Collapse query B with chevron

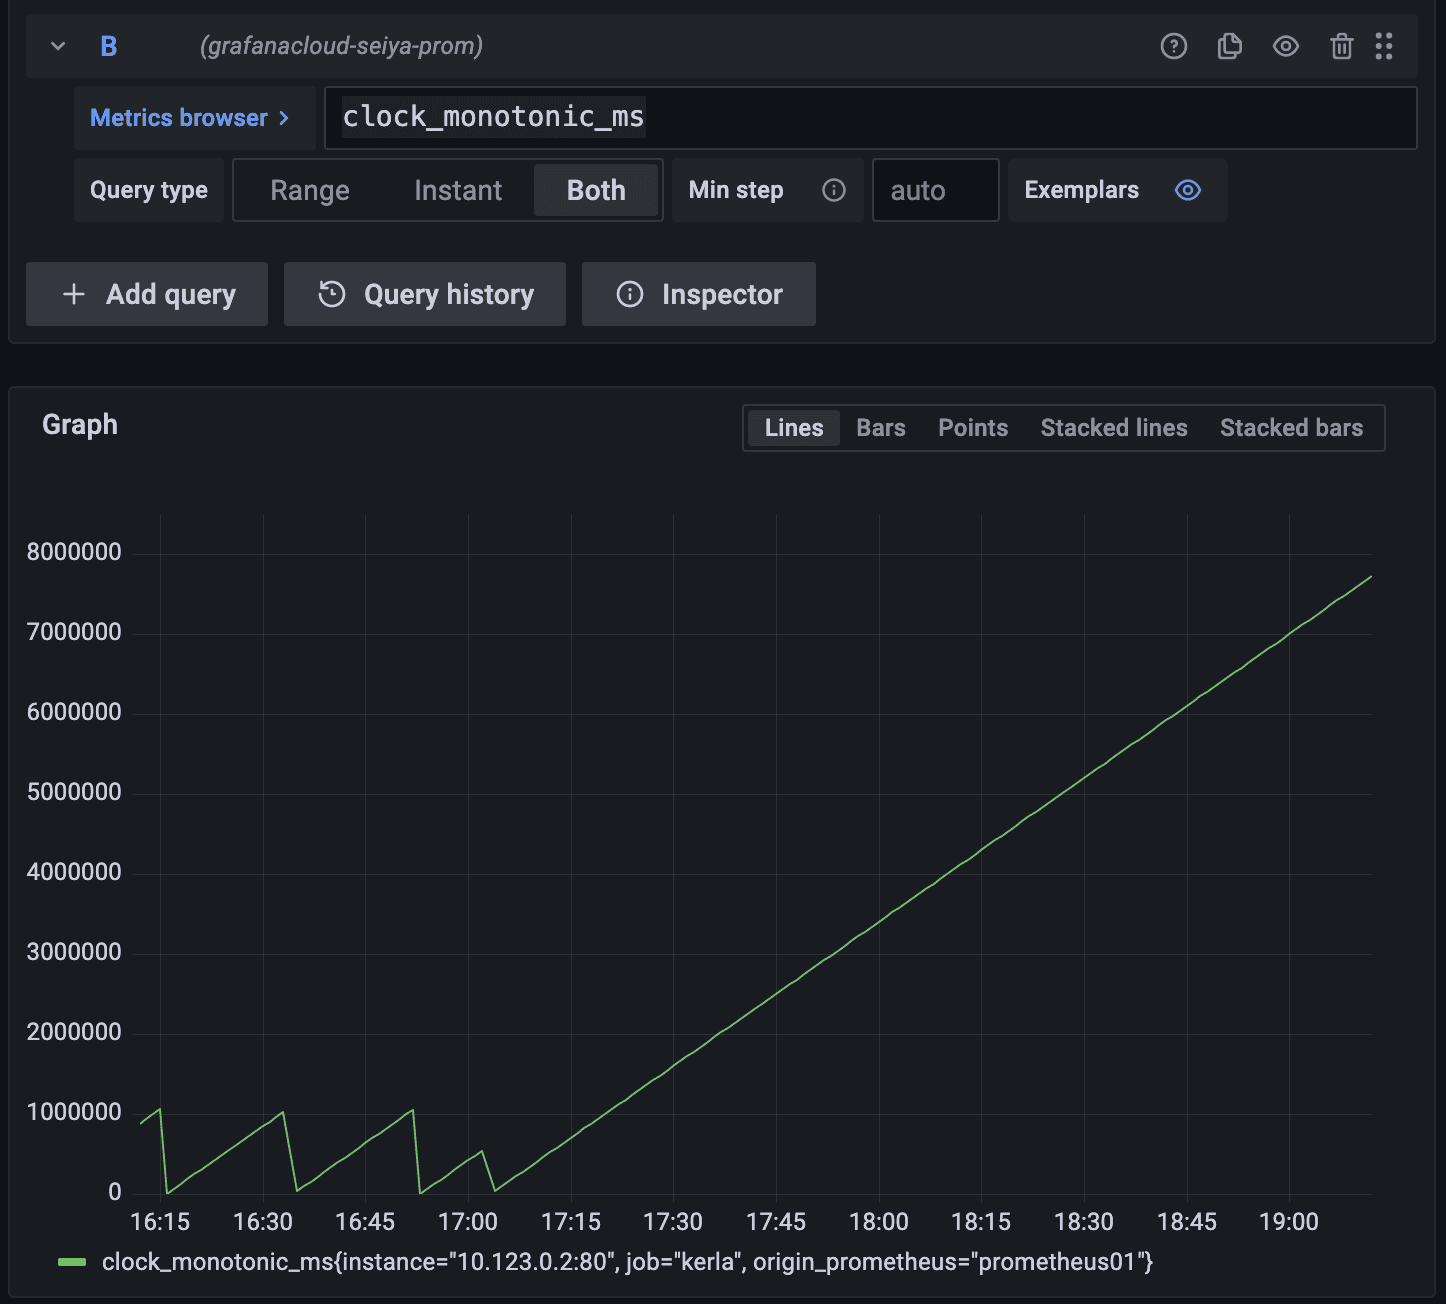click(58, 46)
